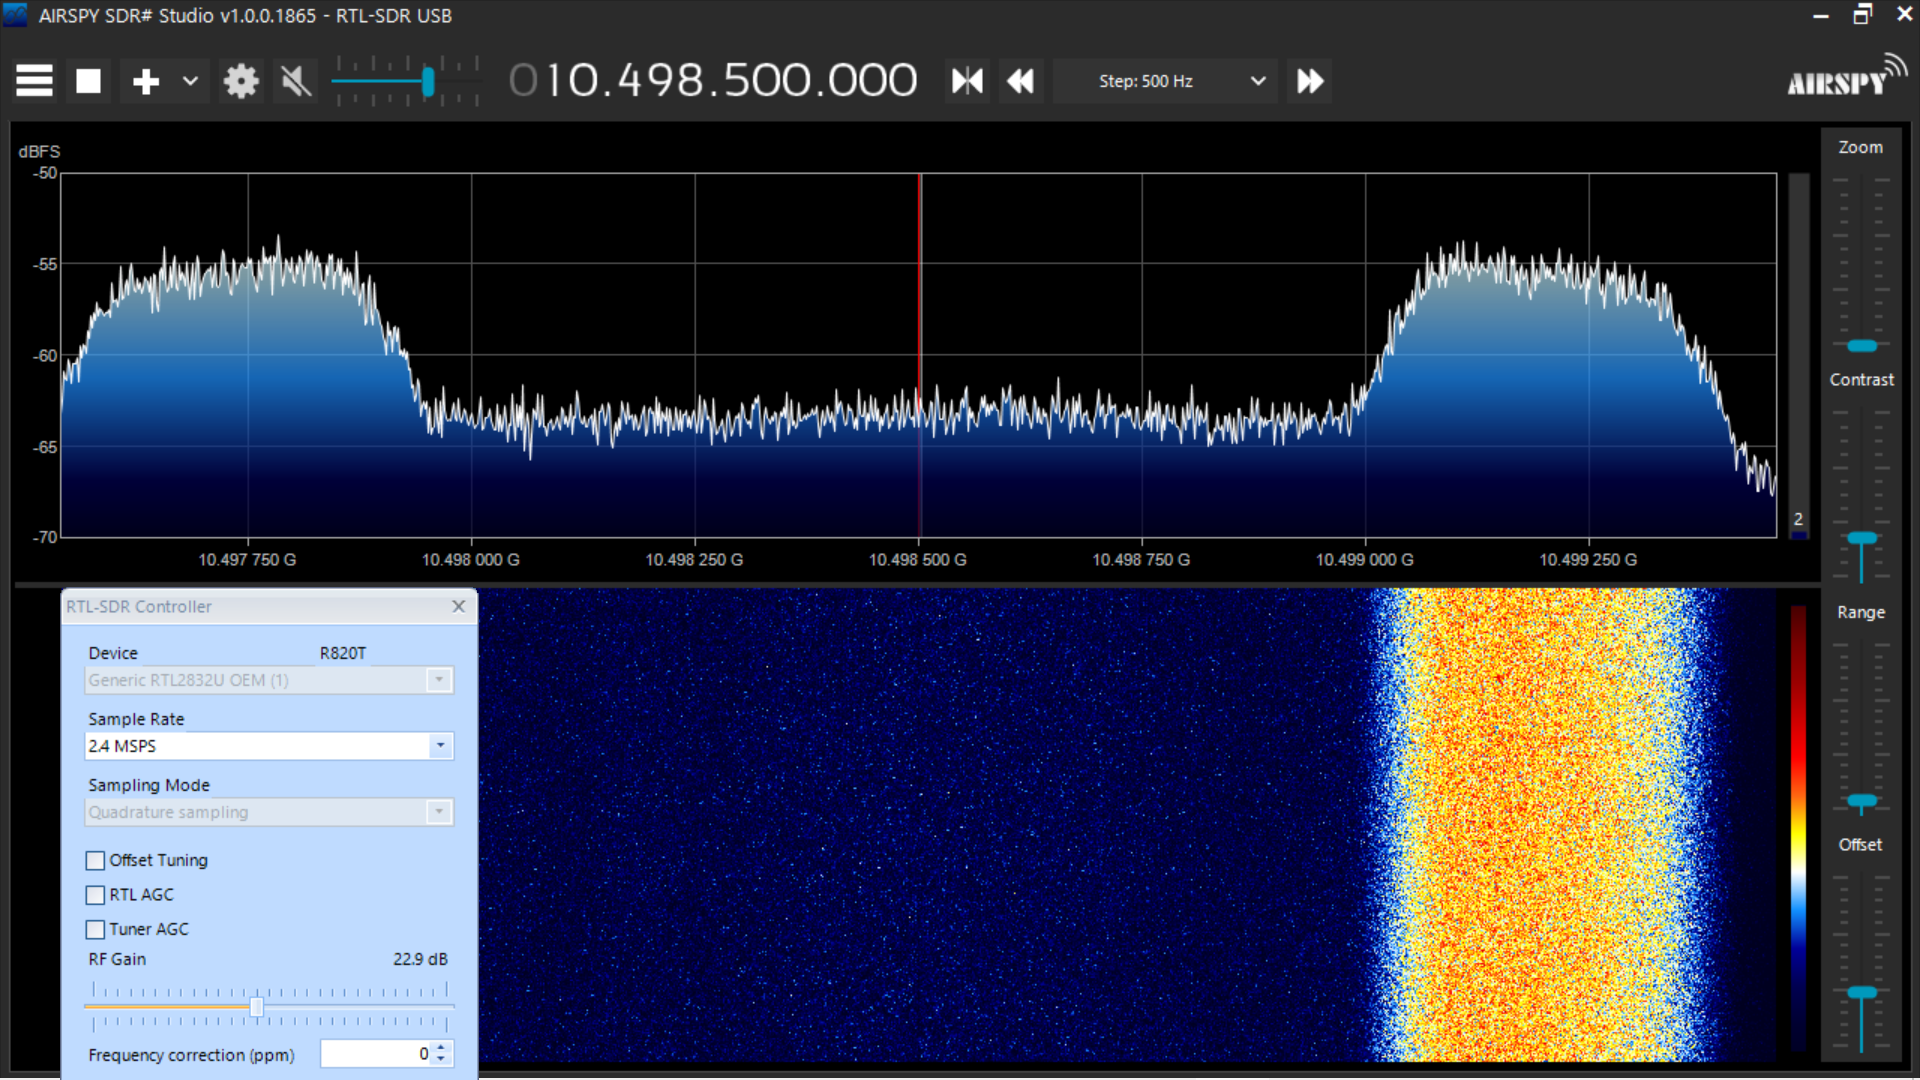
Task: Click the spectrum at 10.499 000 G label
Action: 1364,560
